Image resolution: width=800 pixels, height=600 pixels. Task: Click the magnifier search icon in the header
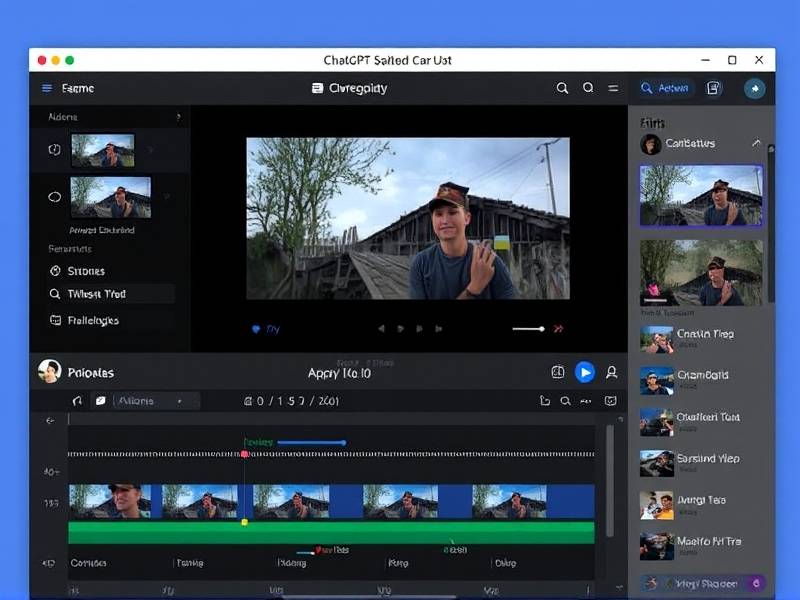point(563,88)
